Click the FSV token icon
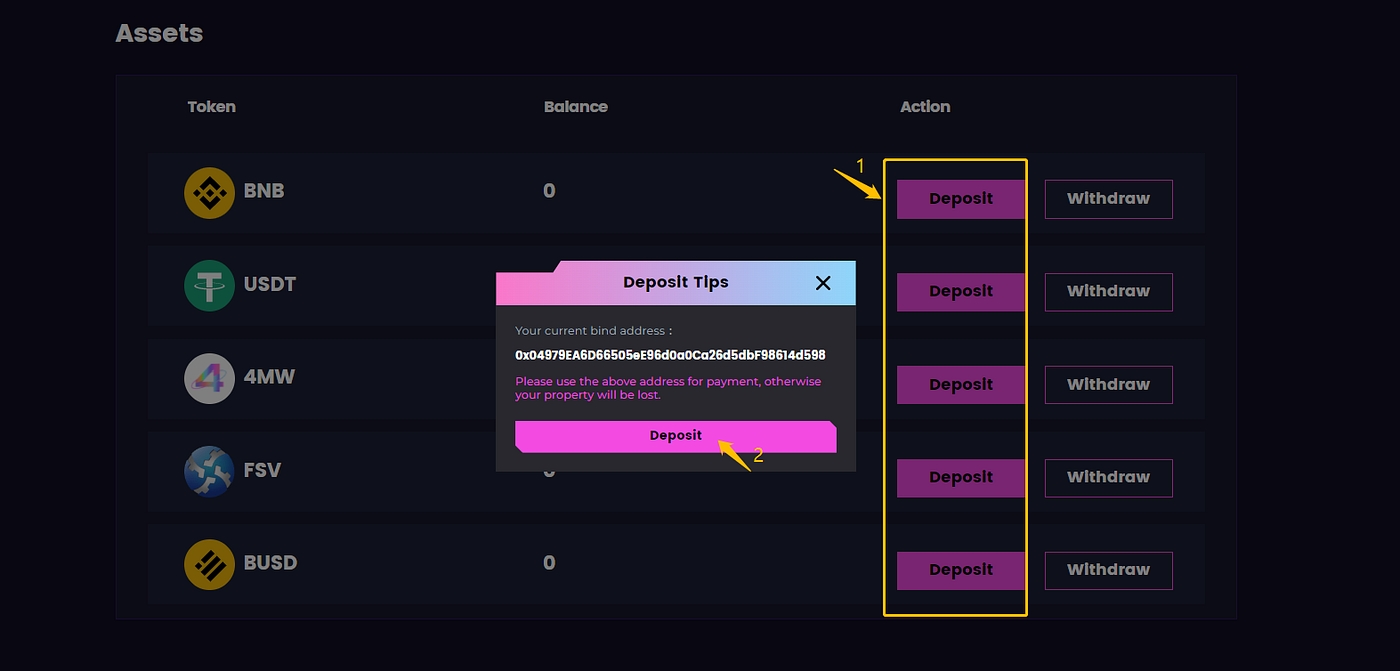 click(209, 471)
